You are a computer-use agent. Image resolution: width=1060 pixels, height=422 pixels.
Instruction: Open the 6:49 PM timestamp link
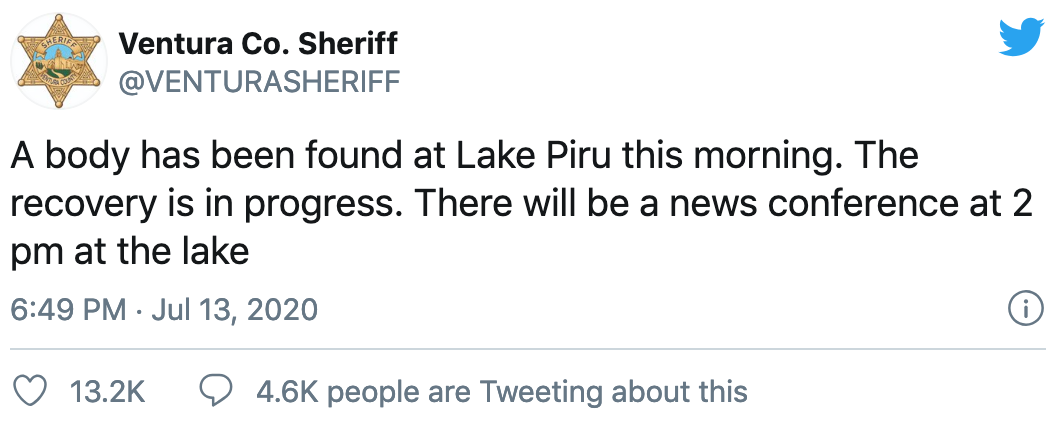coord(69,310)
